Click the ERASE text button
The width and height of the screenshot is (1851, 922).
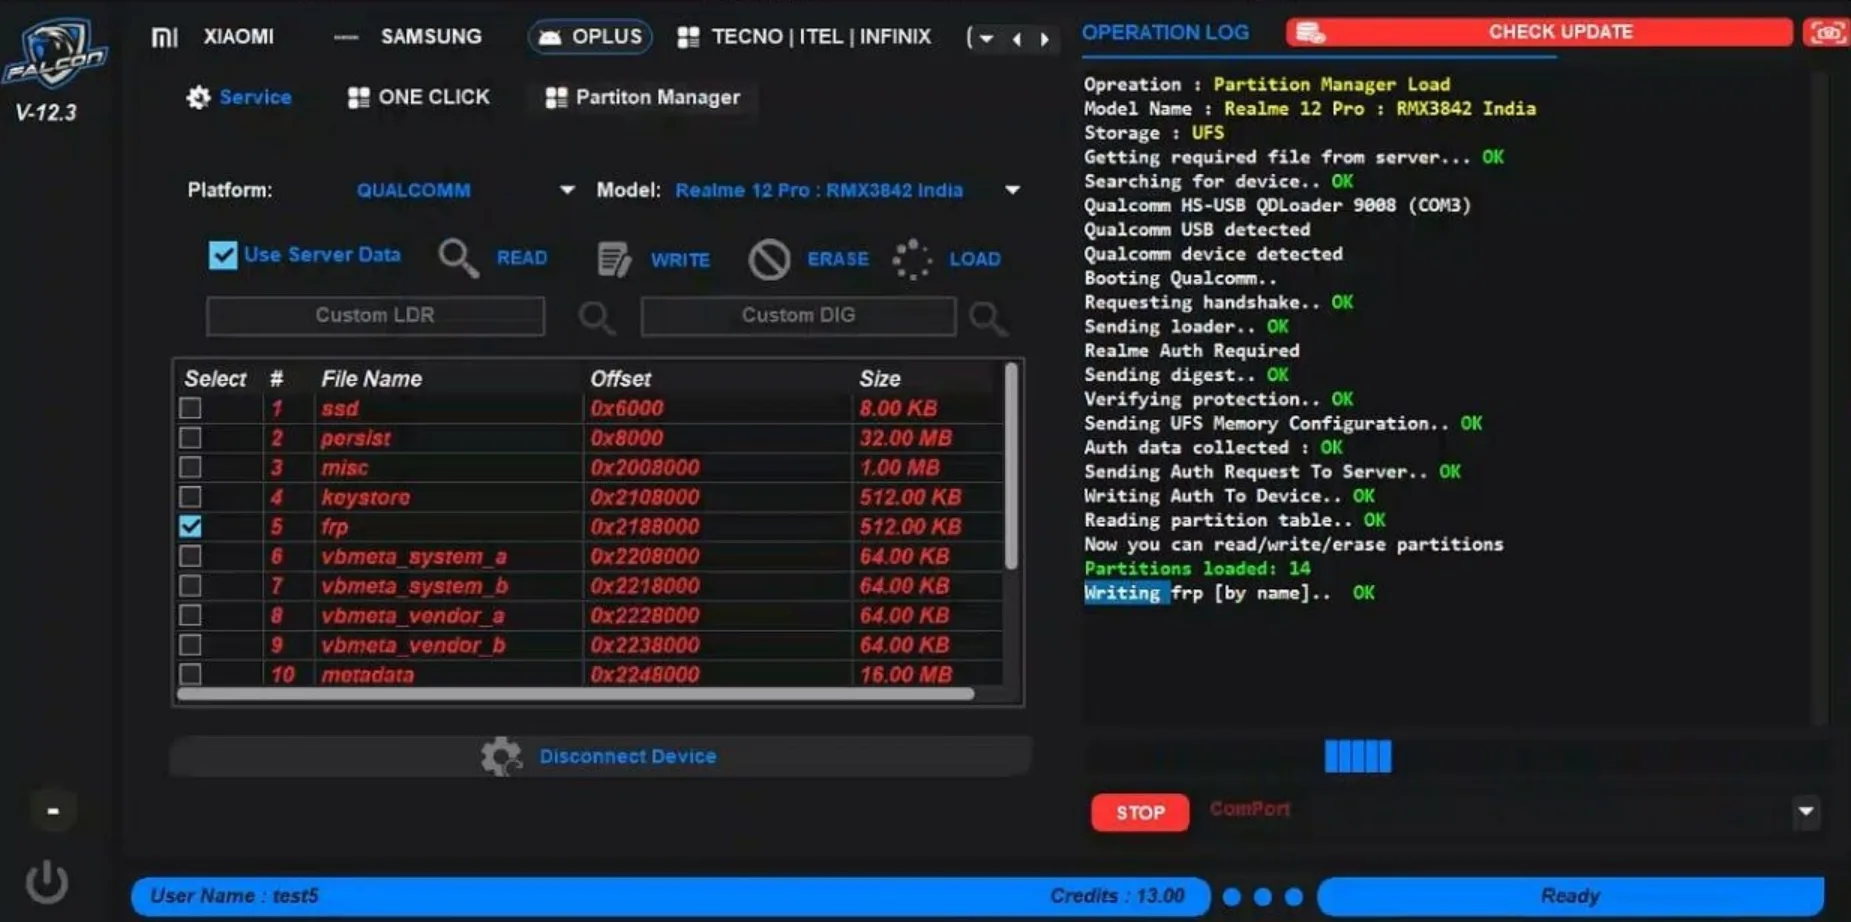[838, 259]
